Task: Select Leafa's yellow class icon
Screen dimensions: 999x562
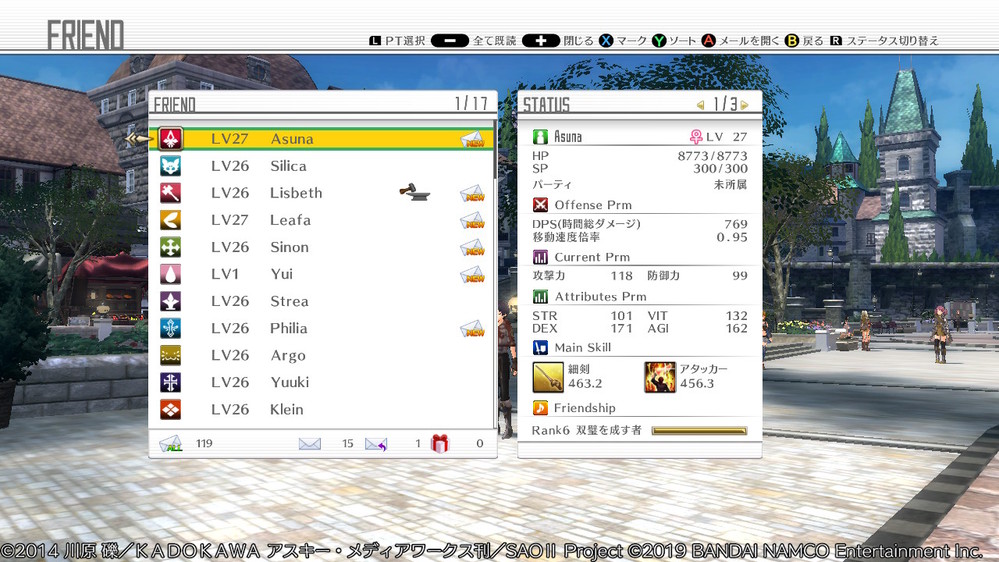Action: pos(170,220)
